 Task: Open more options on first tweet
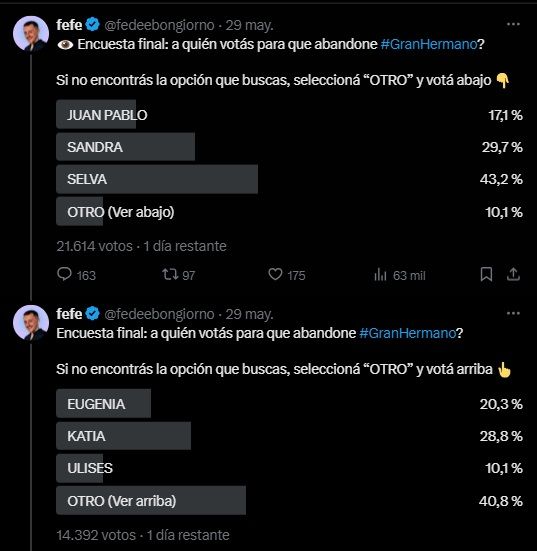coord(513,24)
